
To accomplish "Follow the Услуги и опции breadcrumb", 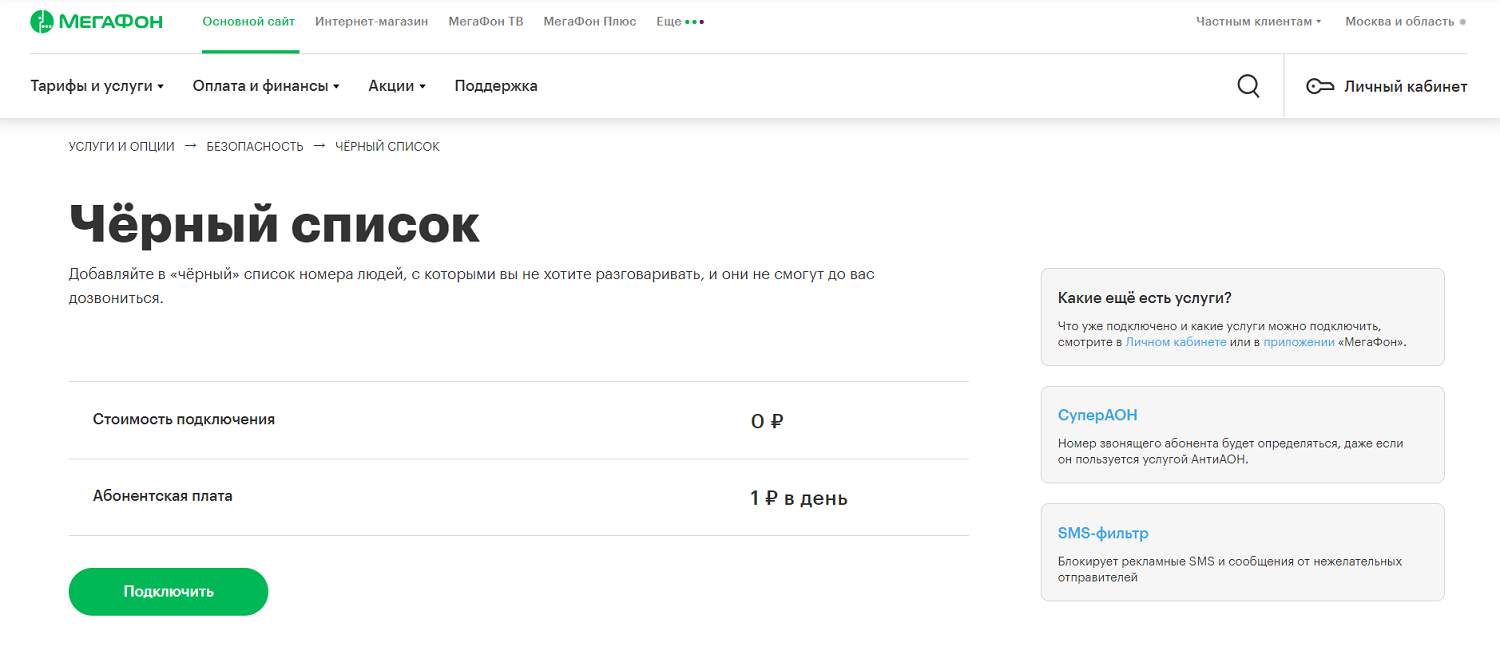I will click(x=121, y=147).
